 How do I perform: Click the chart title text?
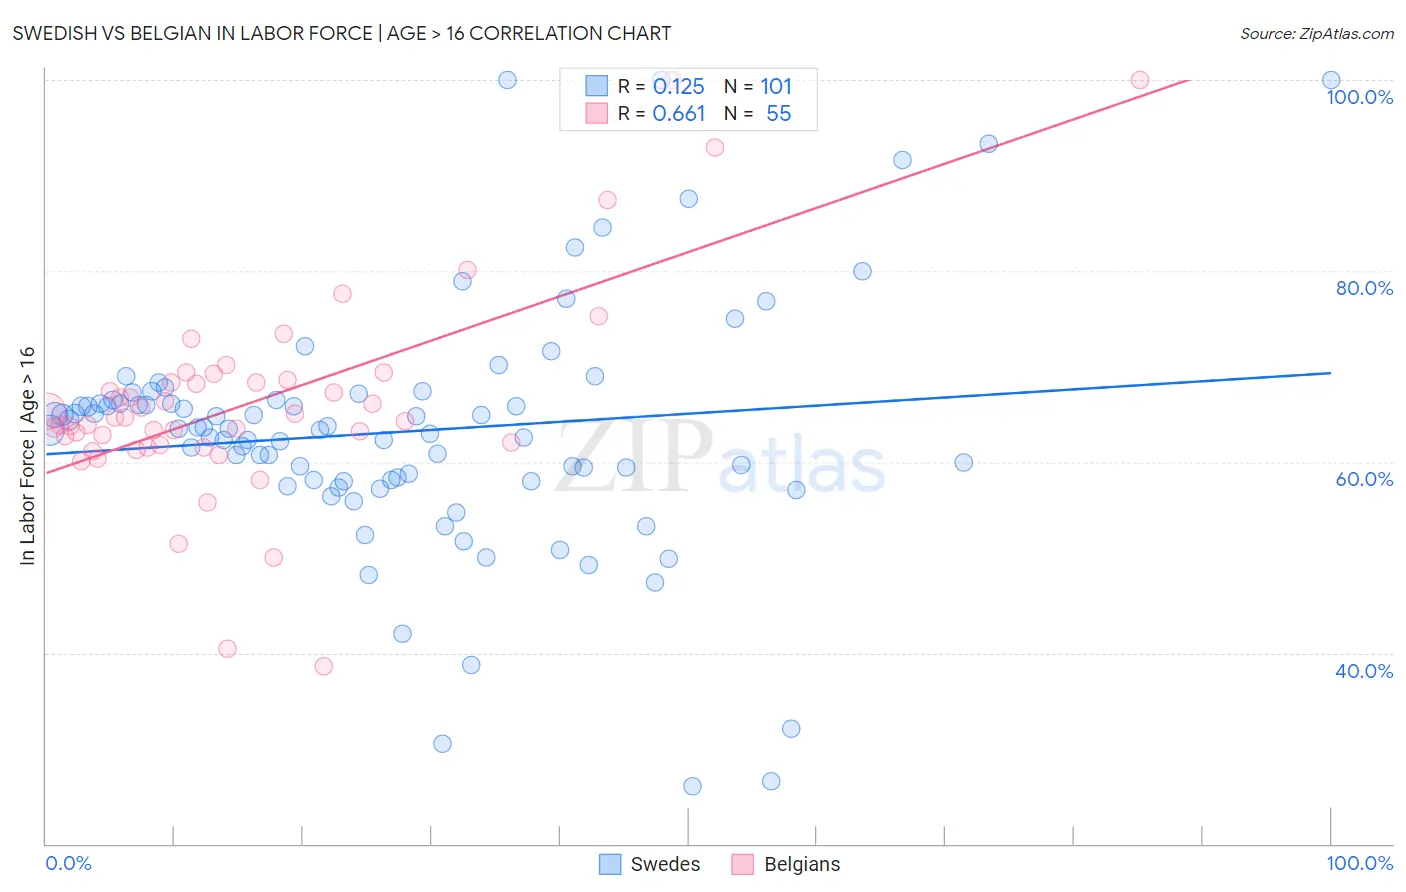pos(342,33)
